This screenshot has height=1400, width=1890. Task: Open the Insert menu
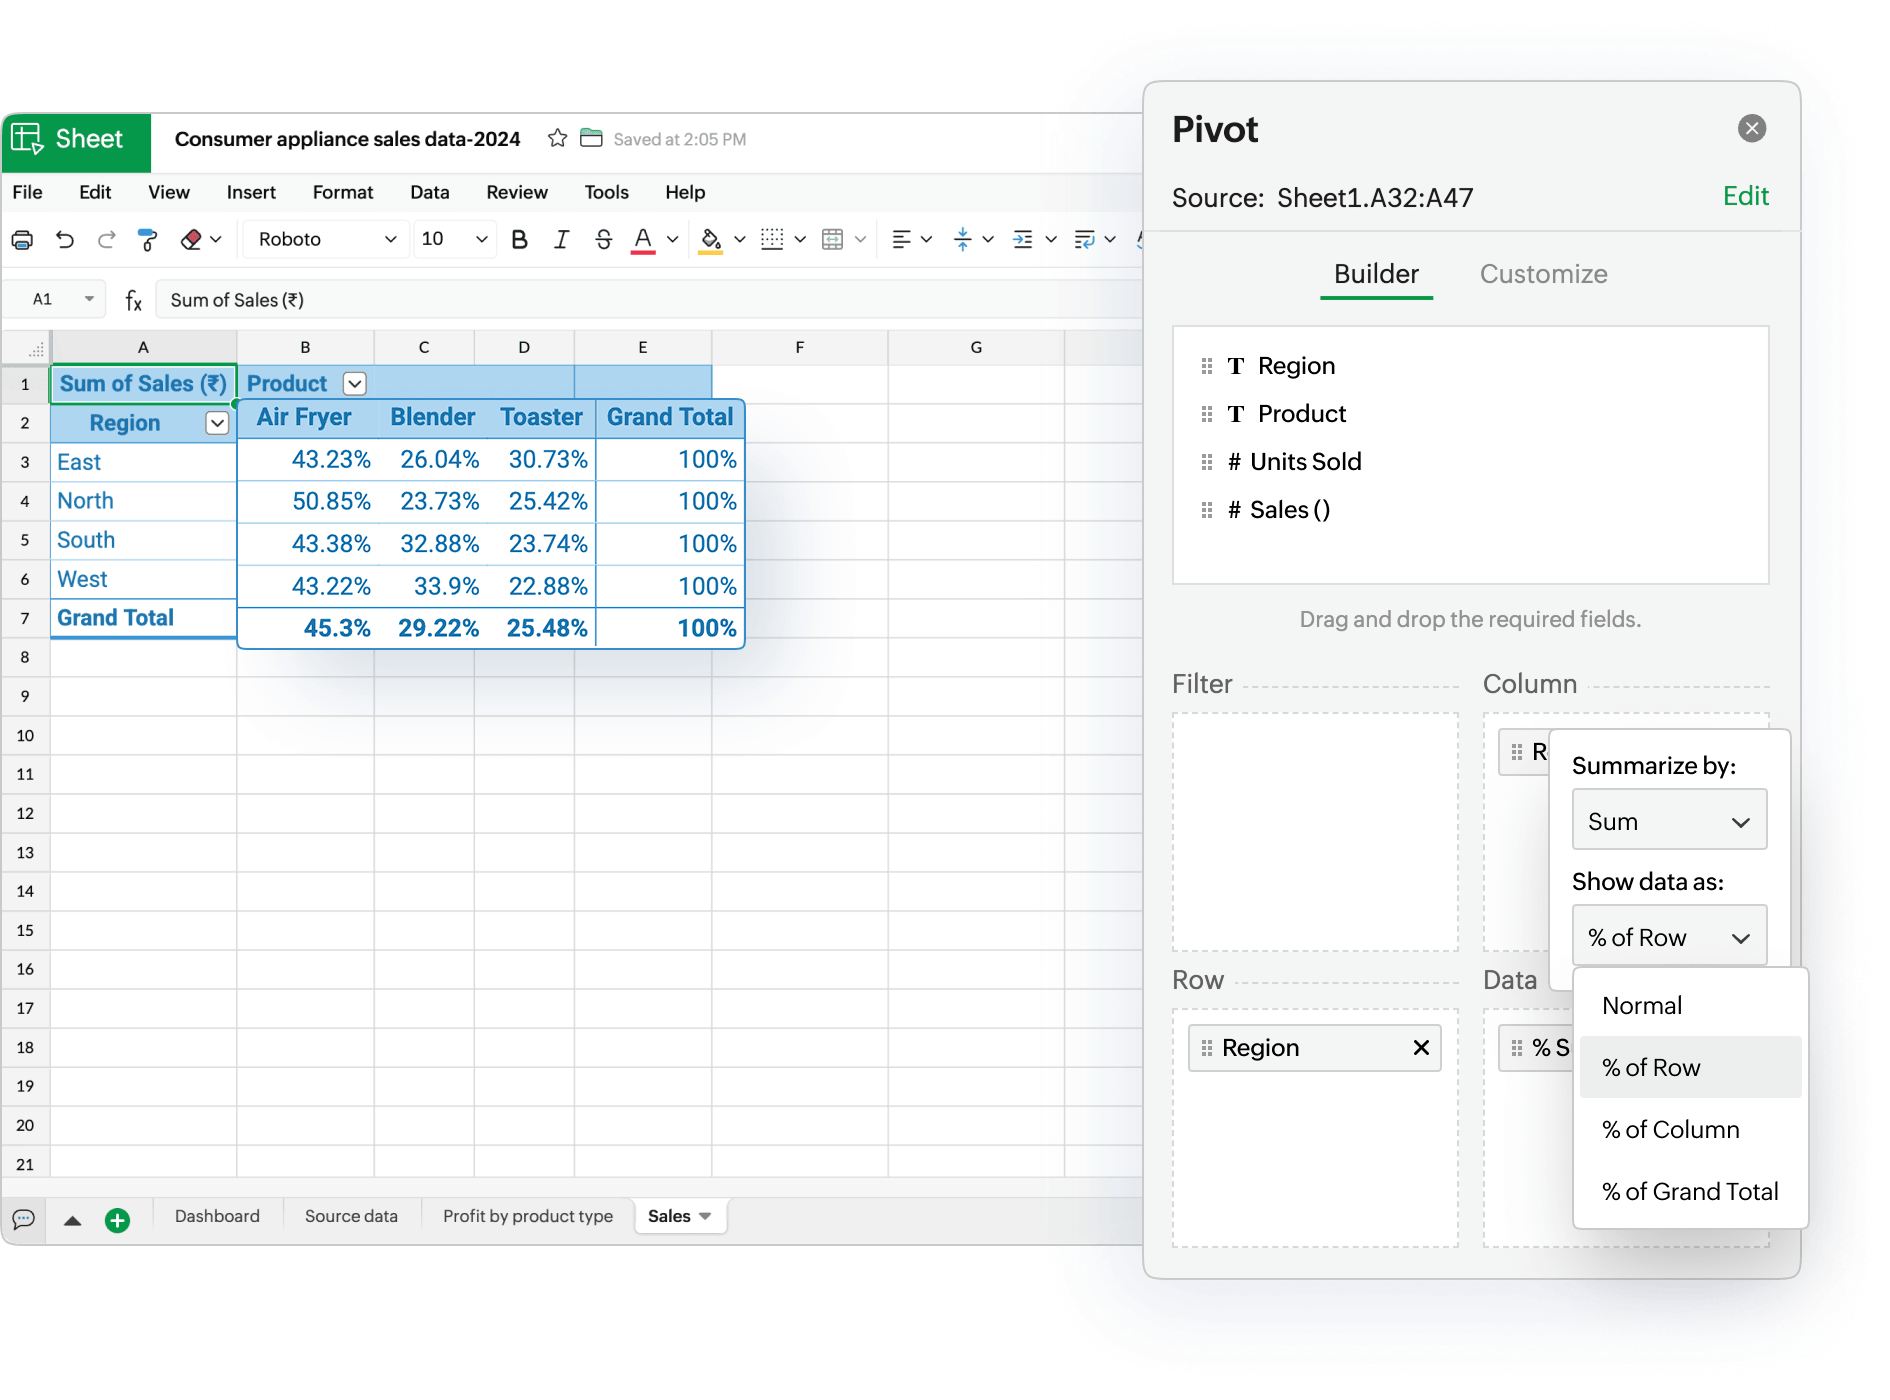point(251,192)
